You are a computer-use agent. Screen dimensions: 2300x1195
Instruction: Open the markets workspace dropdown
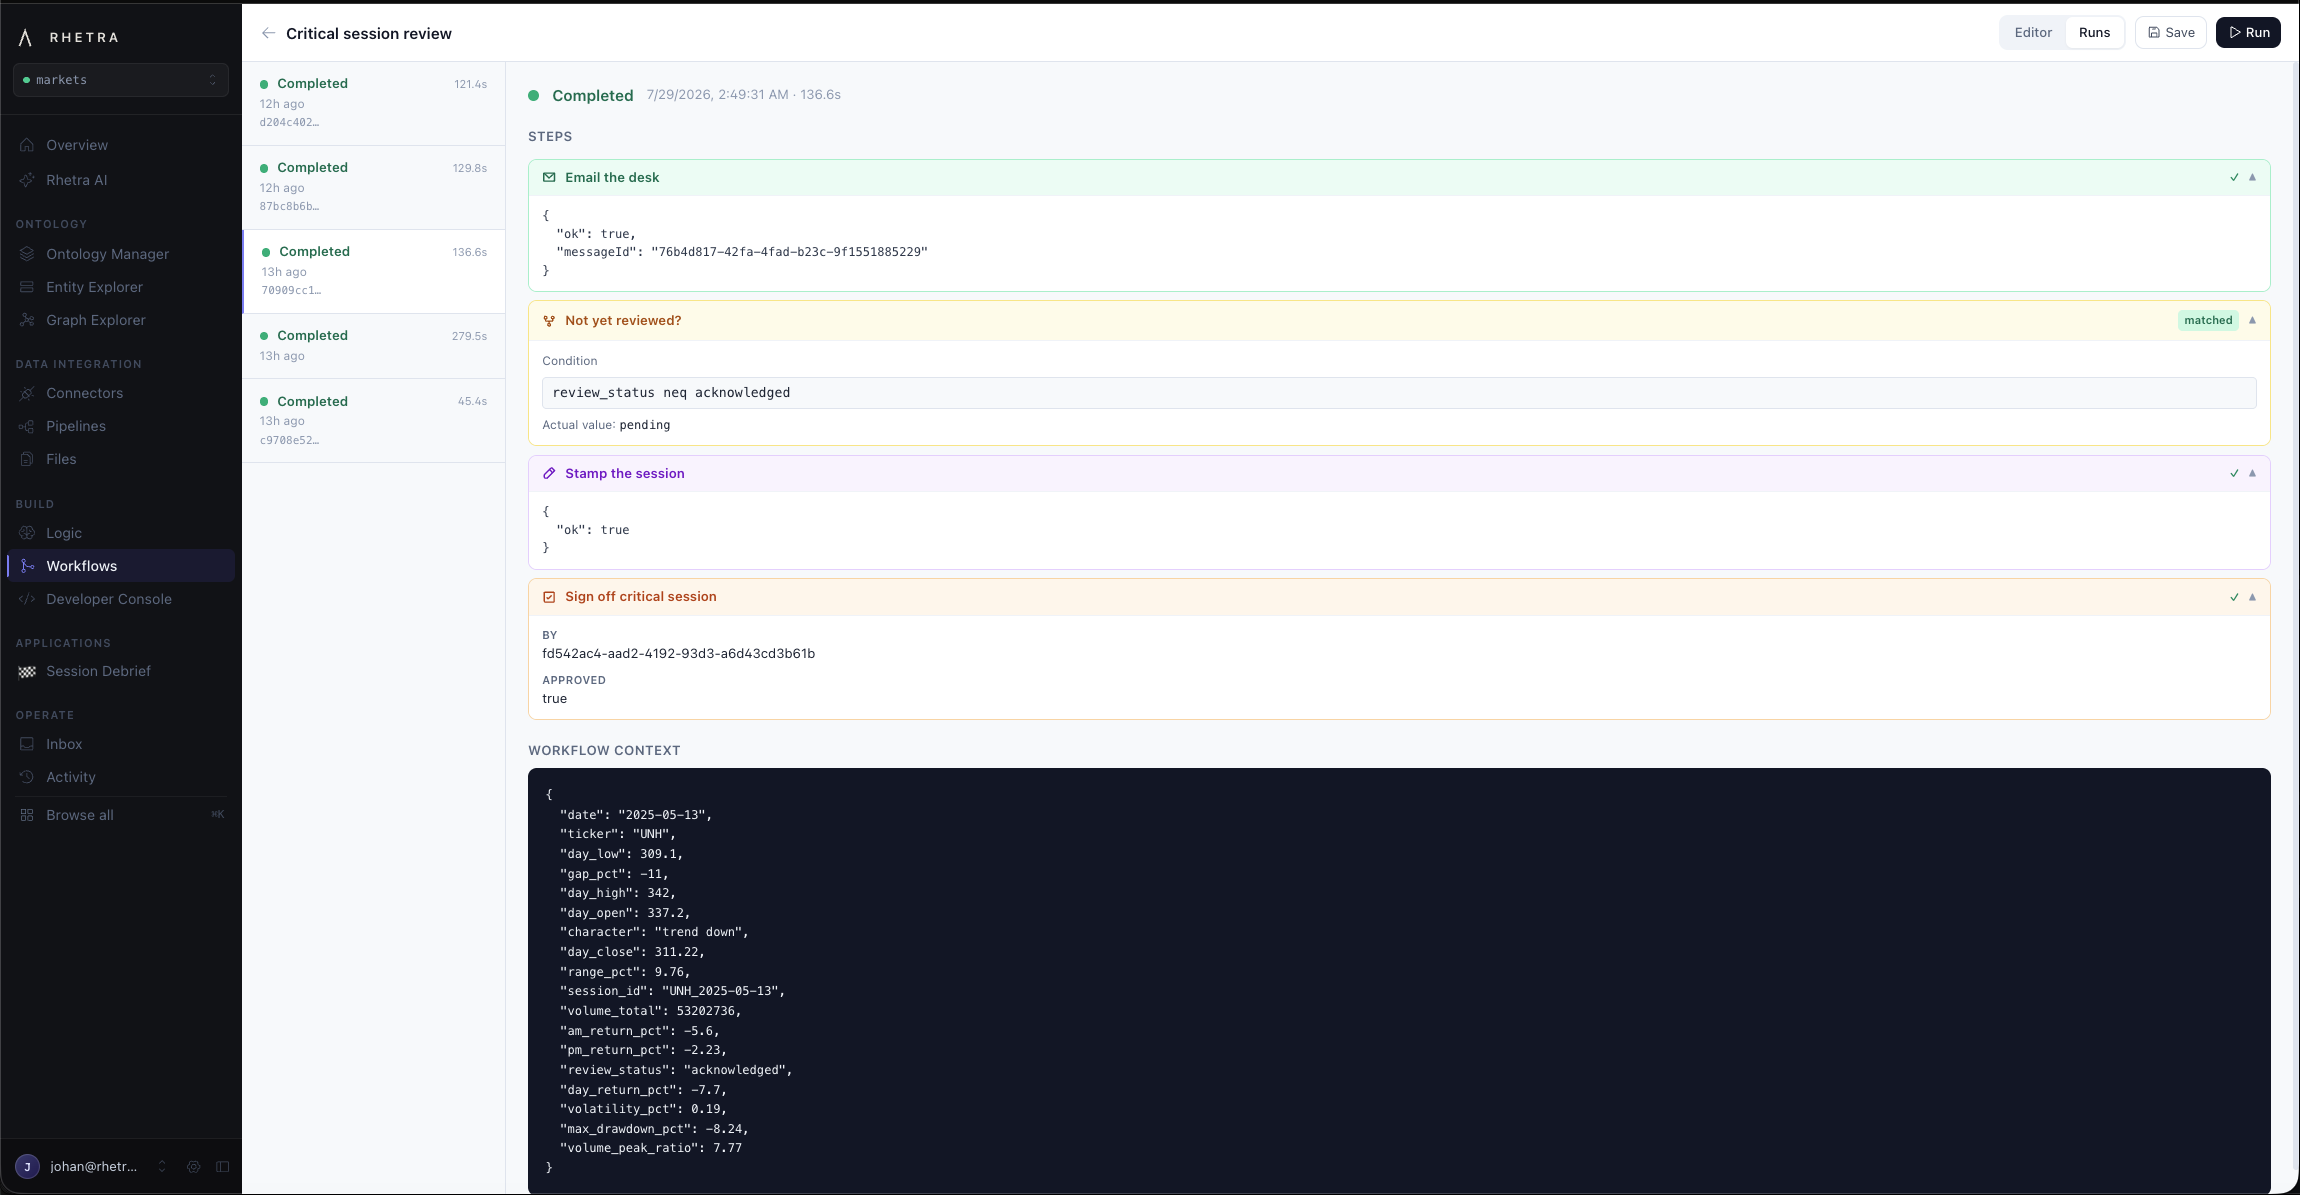[x=121, y=80]
